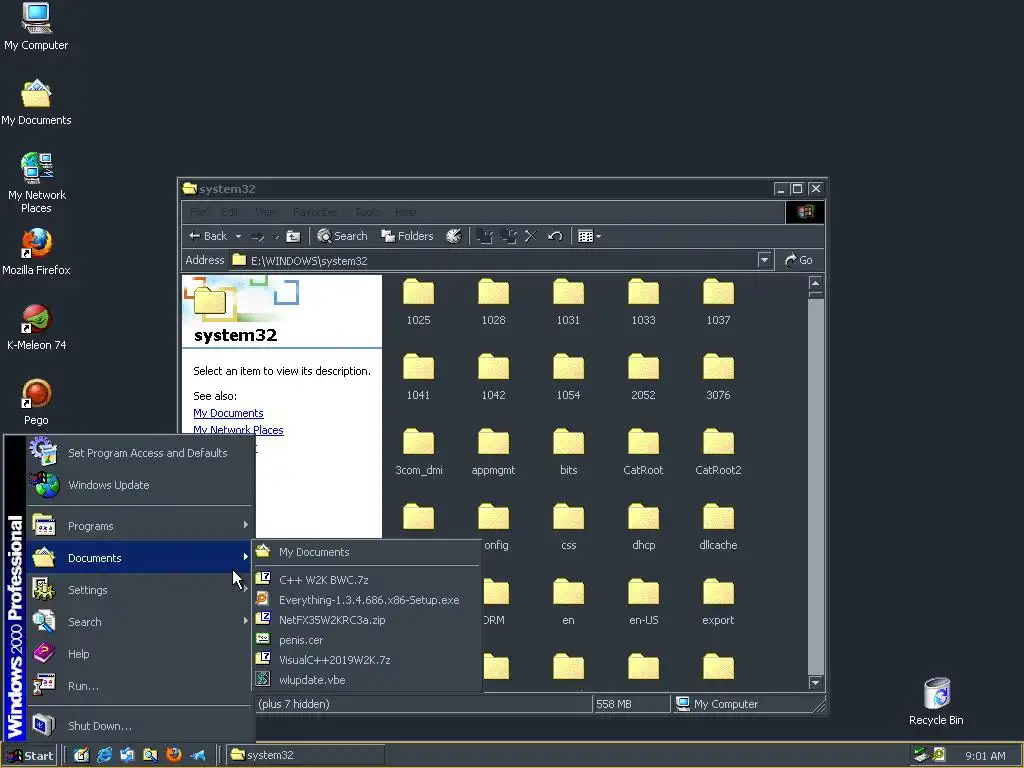
Task: Open the Back history dropdown arrow
Action: 238,236
